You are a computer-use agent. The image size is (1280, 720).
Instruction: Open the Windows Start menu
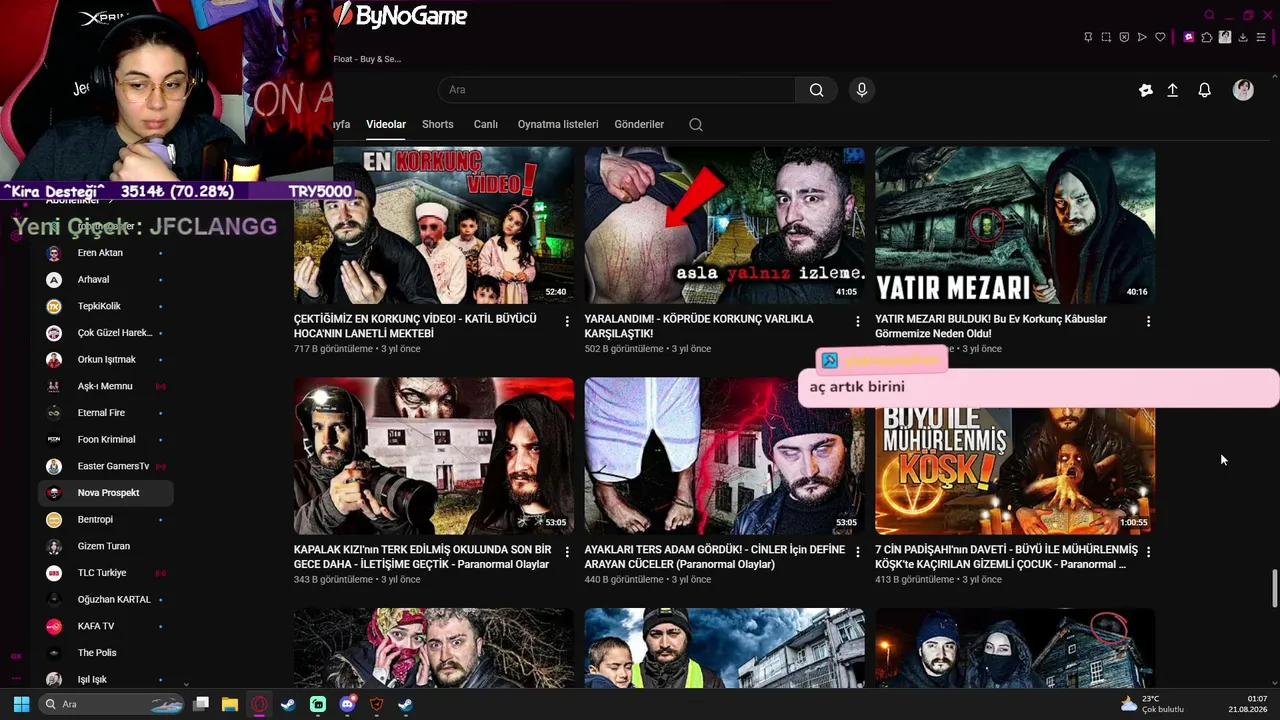pos(21,704)
